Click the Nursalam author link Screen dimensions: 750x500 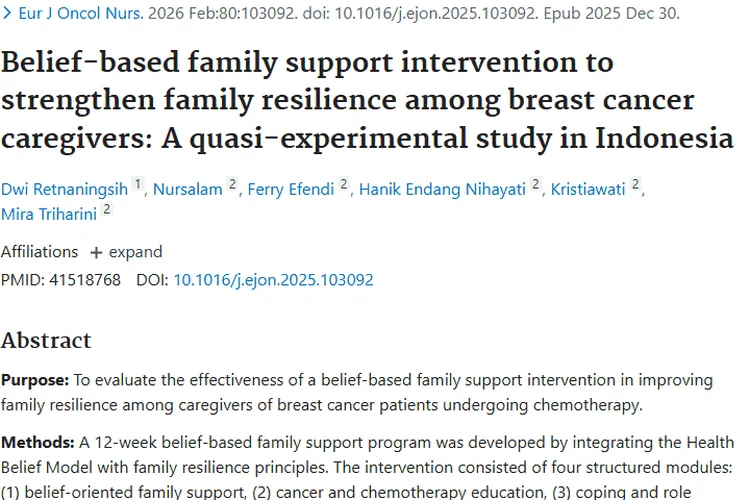(188, 189)
